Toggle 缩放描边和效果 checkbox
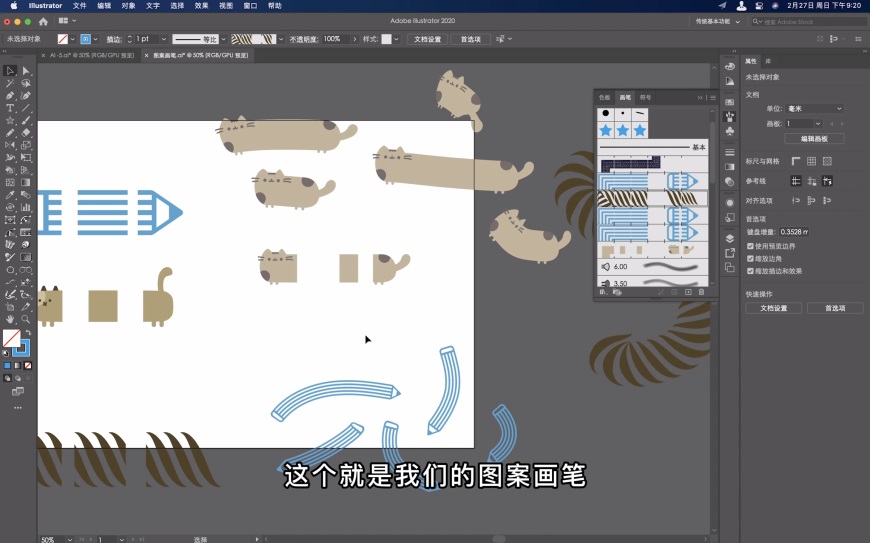This screenshot has height=543, width=870. click(750, 271)
